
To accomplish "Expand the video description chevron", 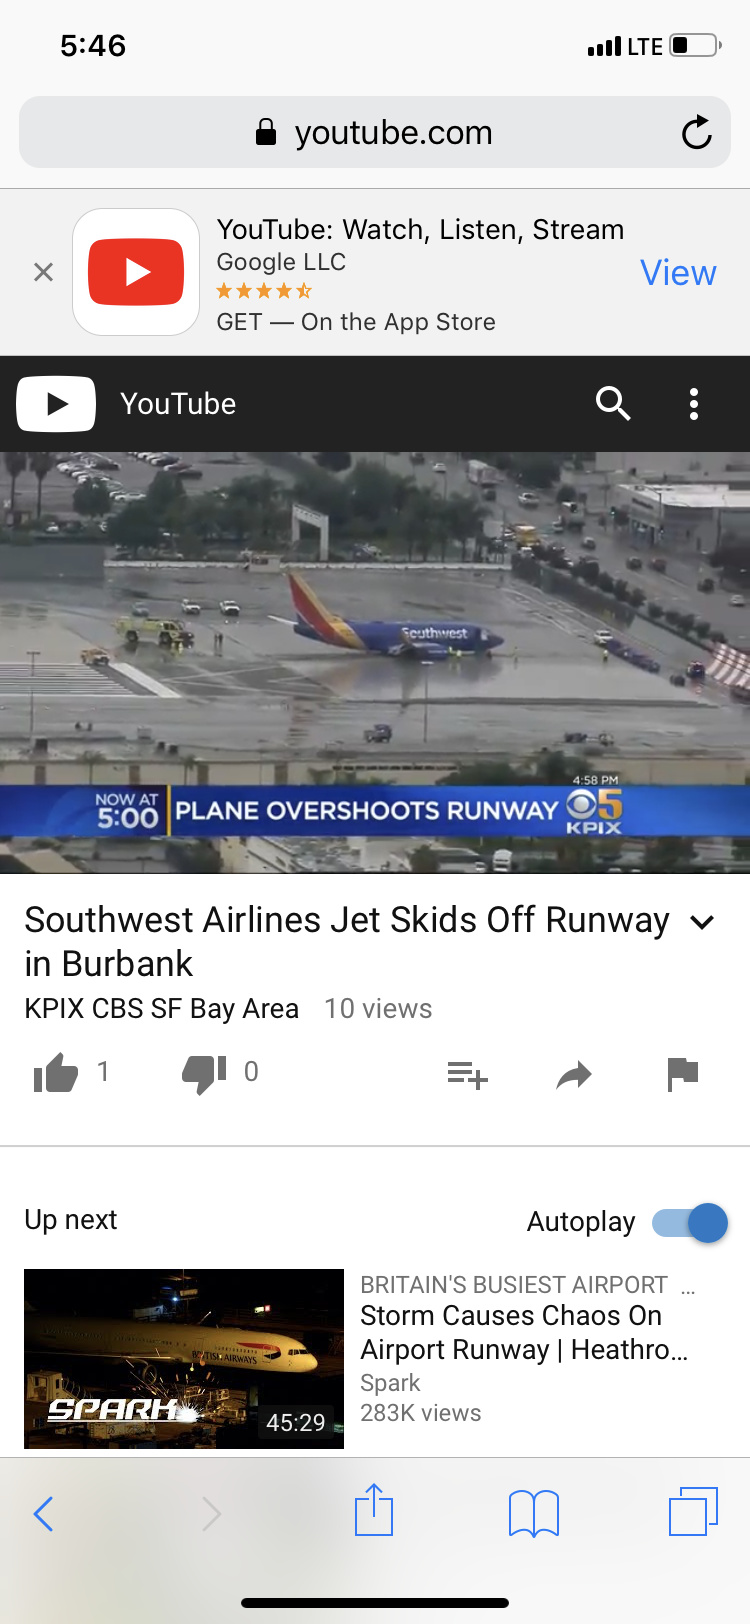I will 703,922.
